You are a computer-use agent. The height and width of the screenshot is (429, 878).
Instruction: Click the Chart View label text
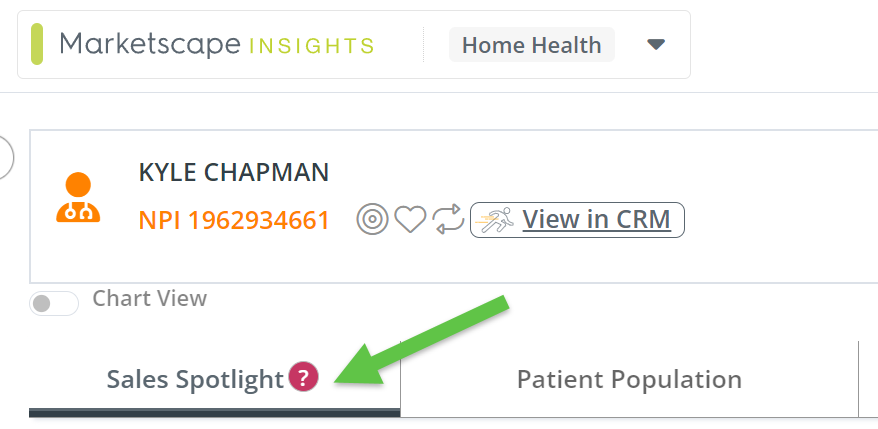[x=149, y=298]
